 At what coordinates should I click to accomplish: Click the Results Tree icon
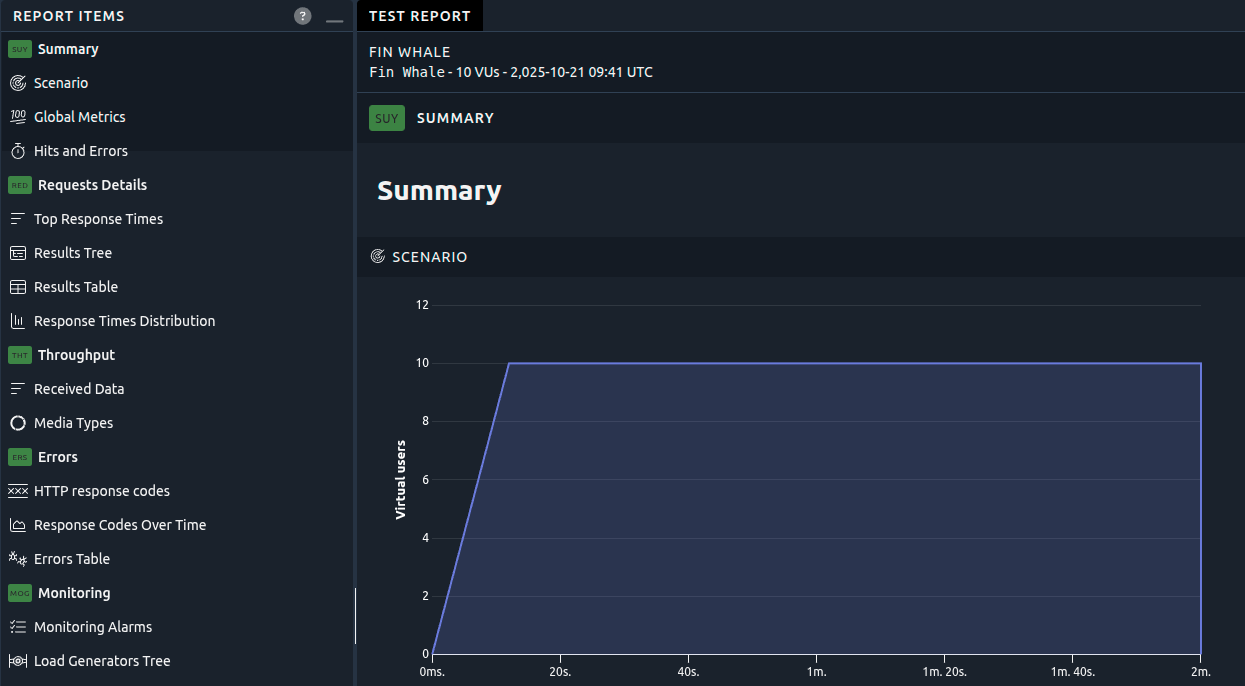(x=18, y=253)
